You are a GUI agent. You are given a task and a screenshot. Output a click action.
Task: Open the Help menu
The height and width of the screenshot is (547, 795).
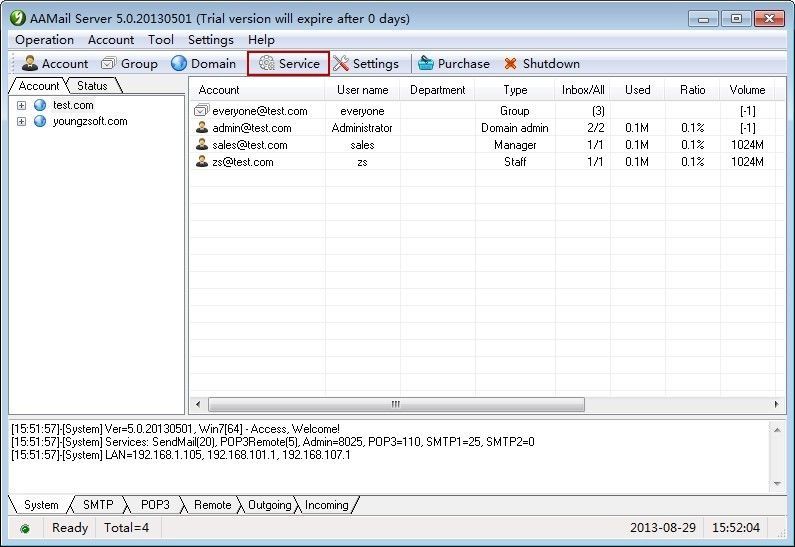point(261,40)
